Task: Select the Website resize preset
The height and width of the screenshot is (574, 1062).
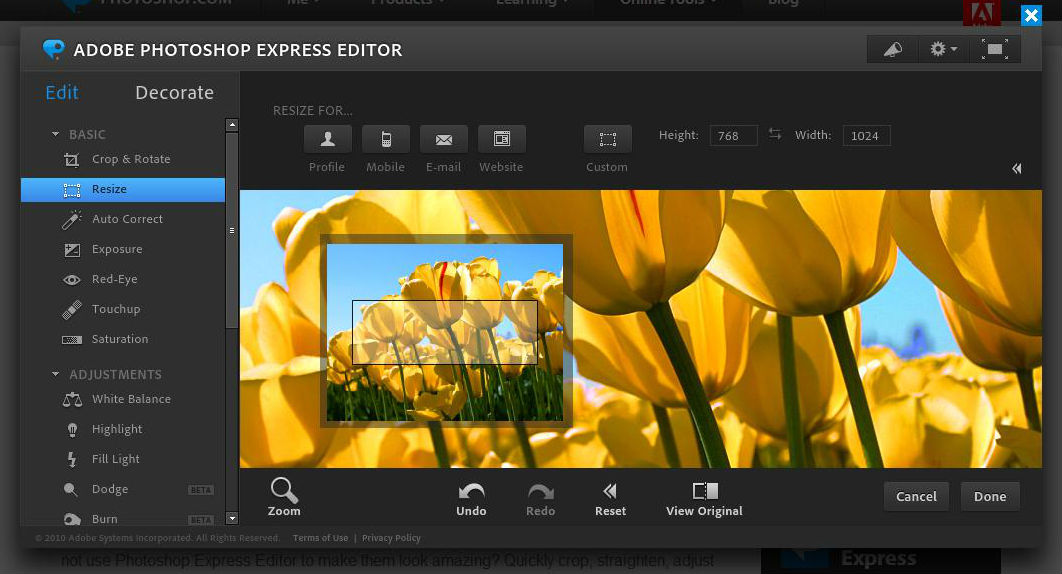Action: pos(501,139)
